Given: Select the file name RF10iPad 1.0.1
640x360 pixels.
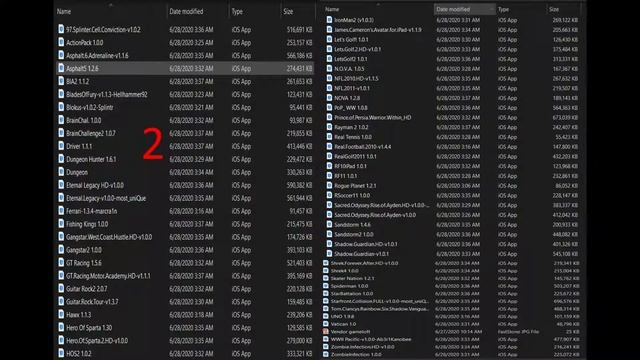Looking at the screenshot, I should [x=350, y=166].
